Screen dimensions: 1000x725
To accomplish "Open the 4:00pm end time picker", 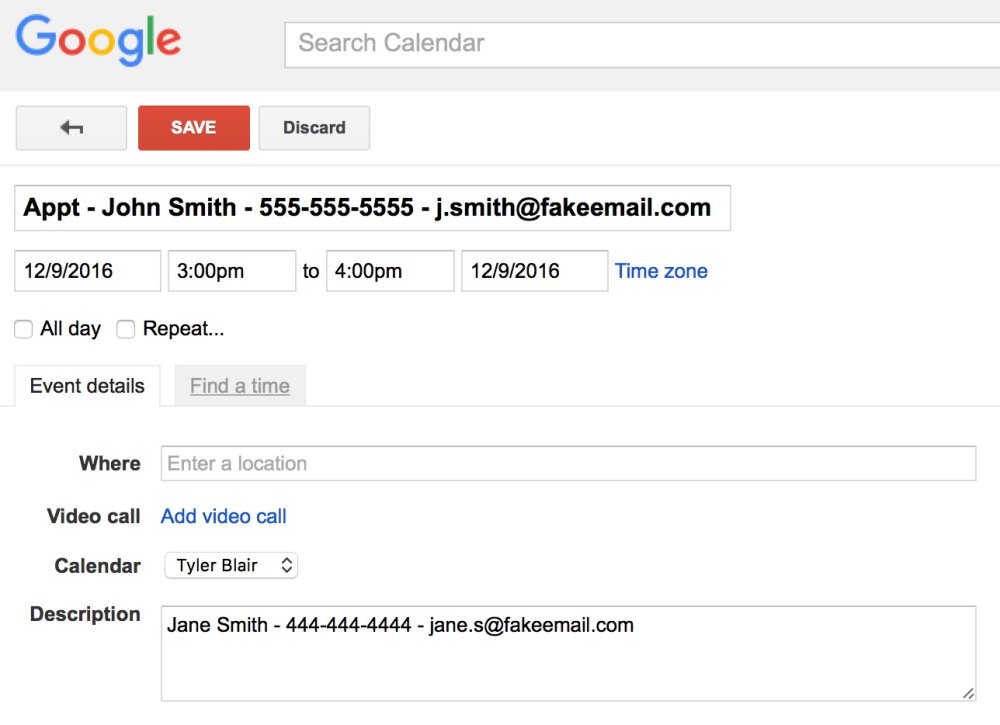I will pyautogui.click(x=390, y=271).
